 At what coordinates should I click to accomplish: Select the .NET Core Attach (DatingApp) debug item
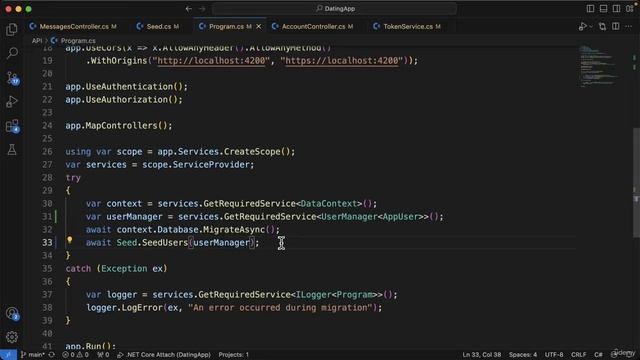[x=164, y=355]
